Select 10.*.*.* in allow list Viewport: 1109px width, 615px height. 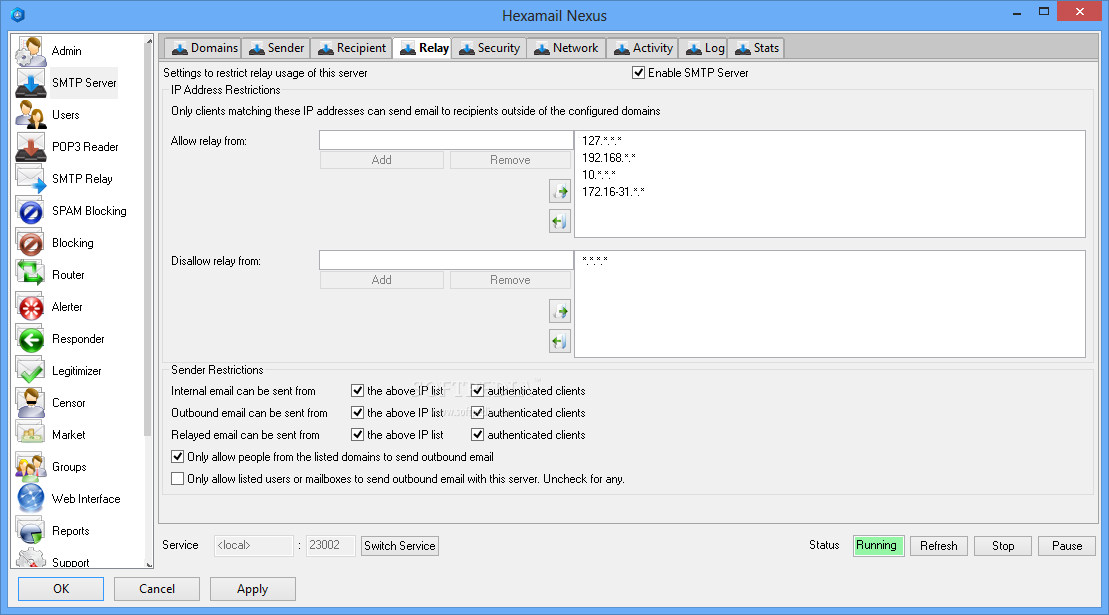point(599,175)
